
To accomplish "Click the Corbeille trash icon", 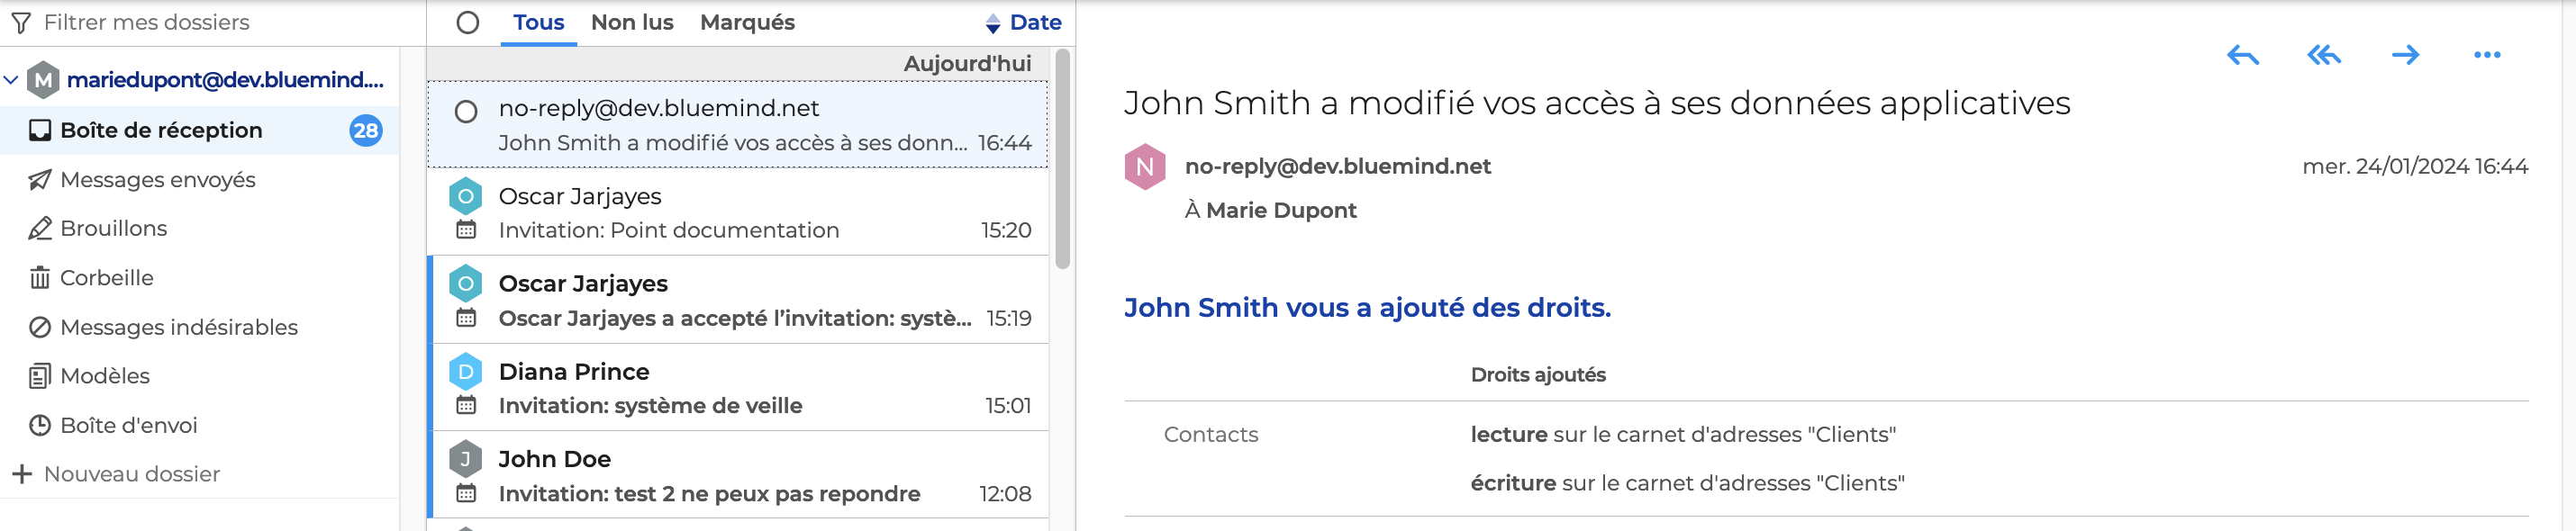I will point(40,278).
